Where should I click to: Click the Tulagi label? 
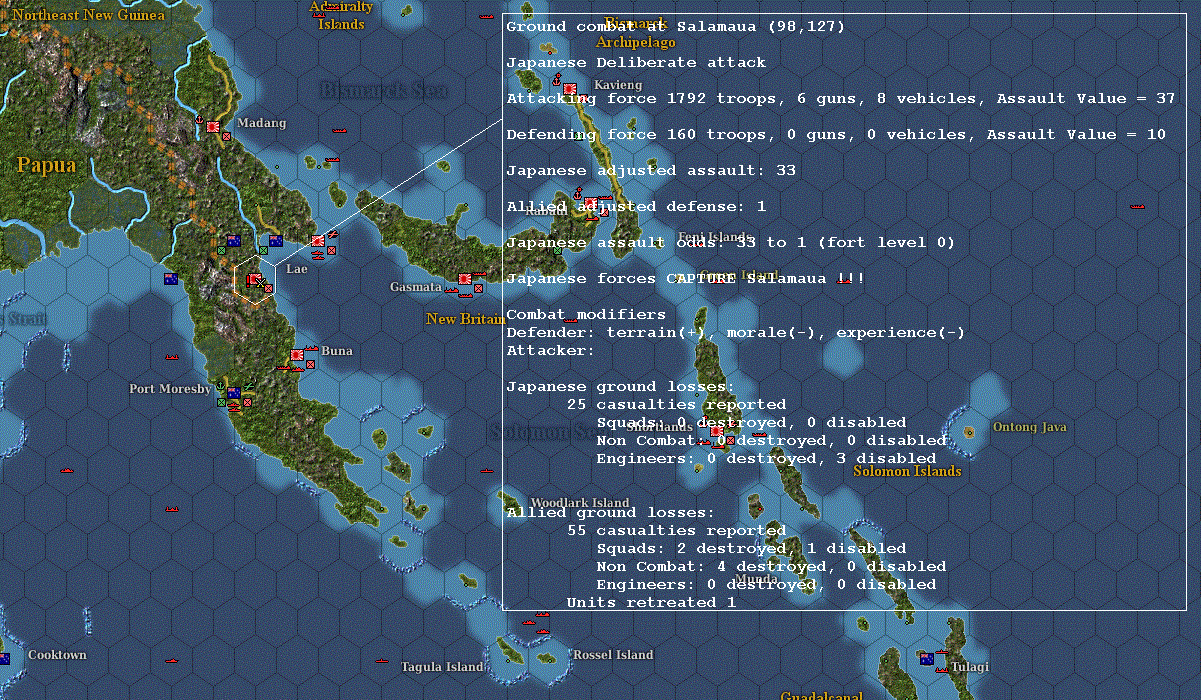970,667
